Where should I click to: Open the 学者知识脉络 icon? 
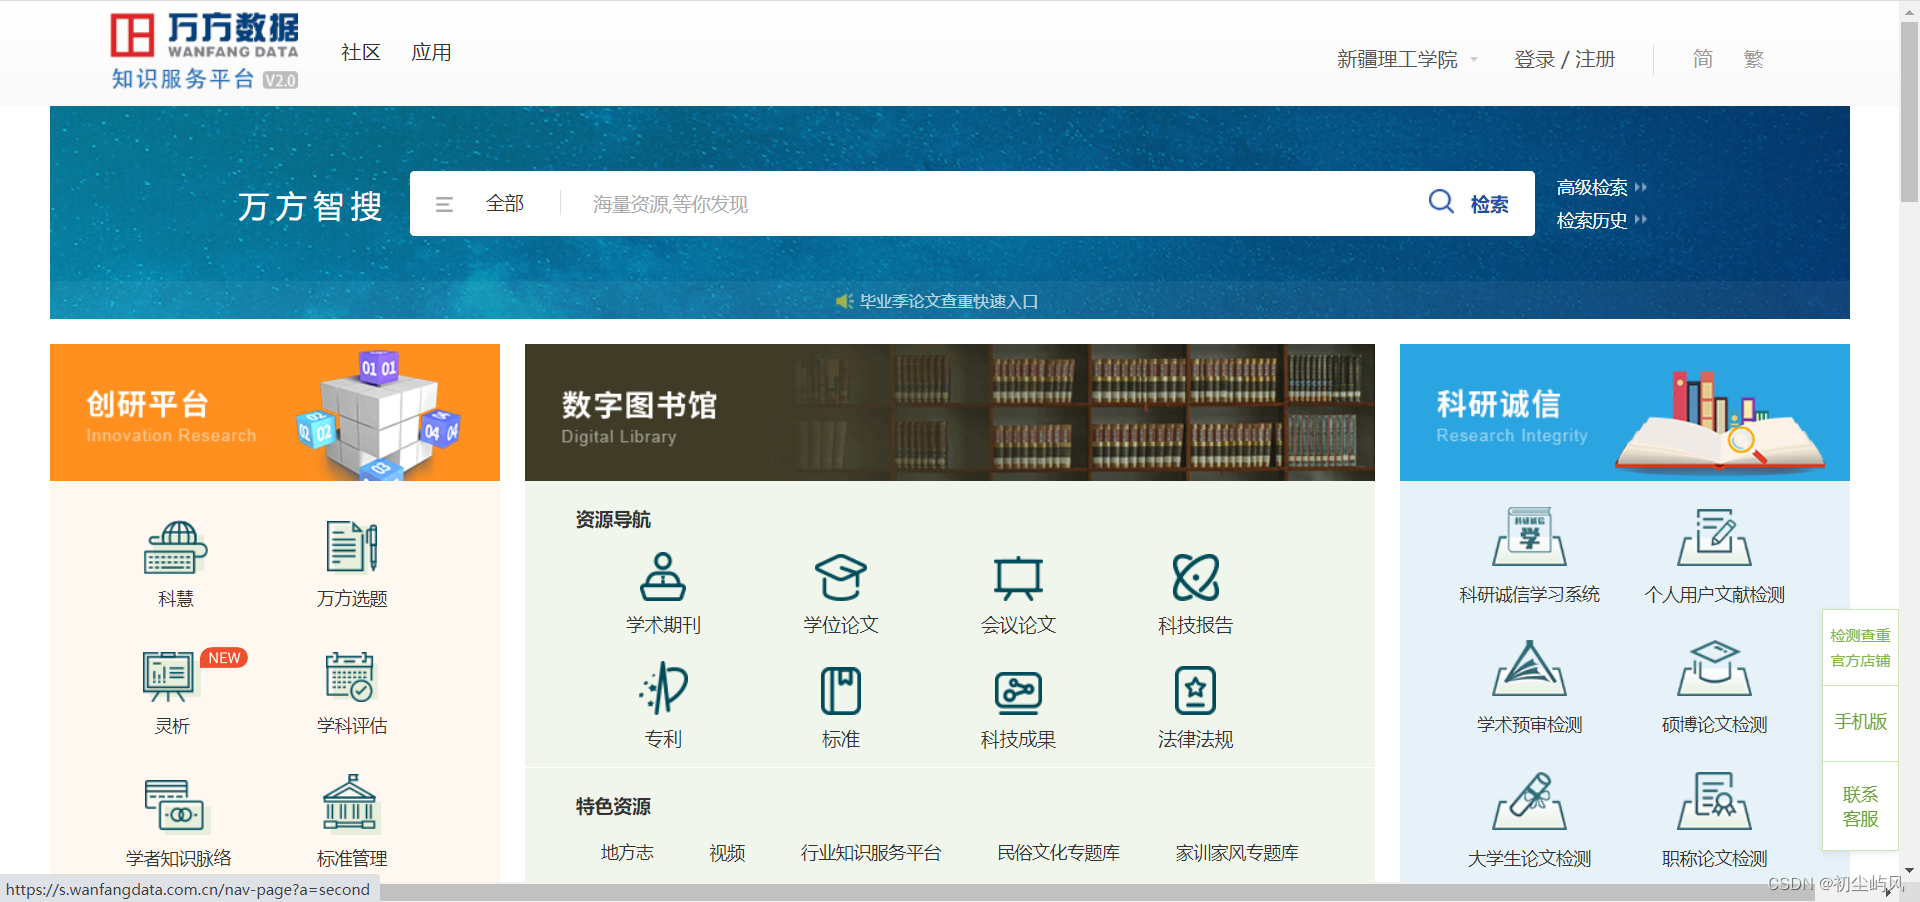pos(175,806)
